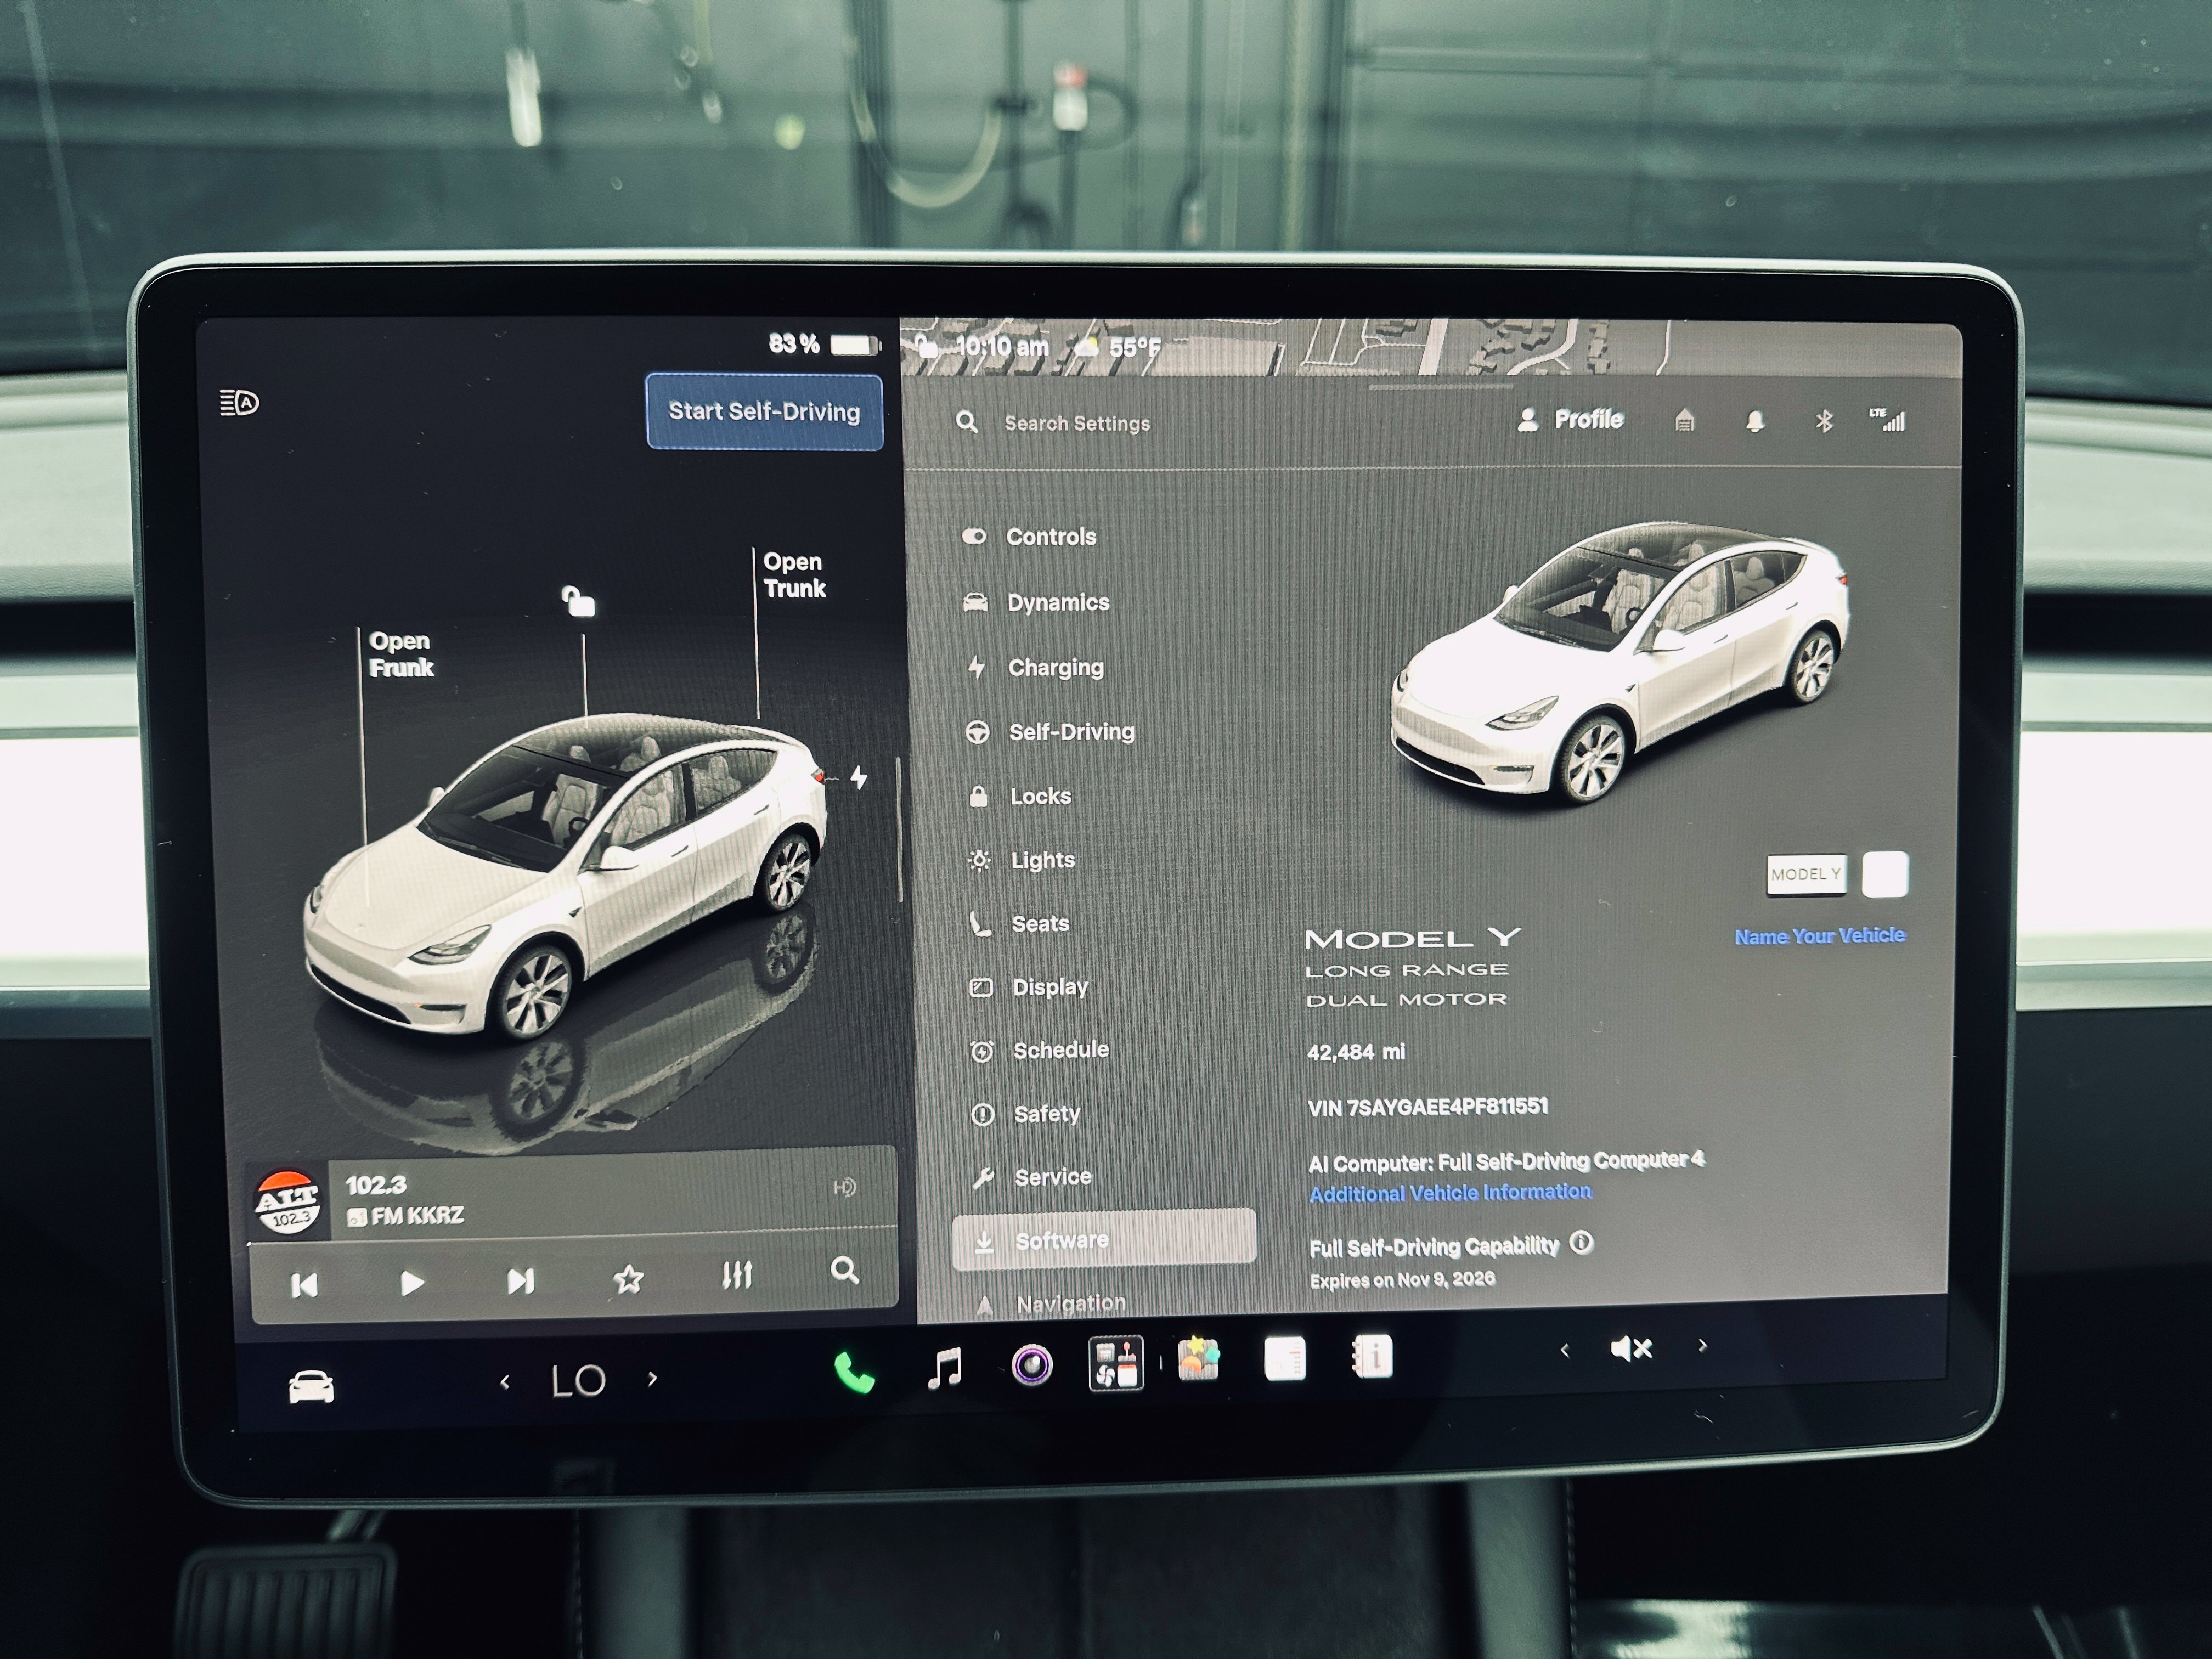Tap the unlock padlock icon above car
This screenshot has width=2212, height=1659.
pos(578,601)
